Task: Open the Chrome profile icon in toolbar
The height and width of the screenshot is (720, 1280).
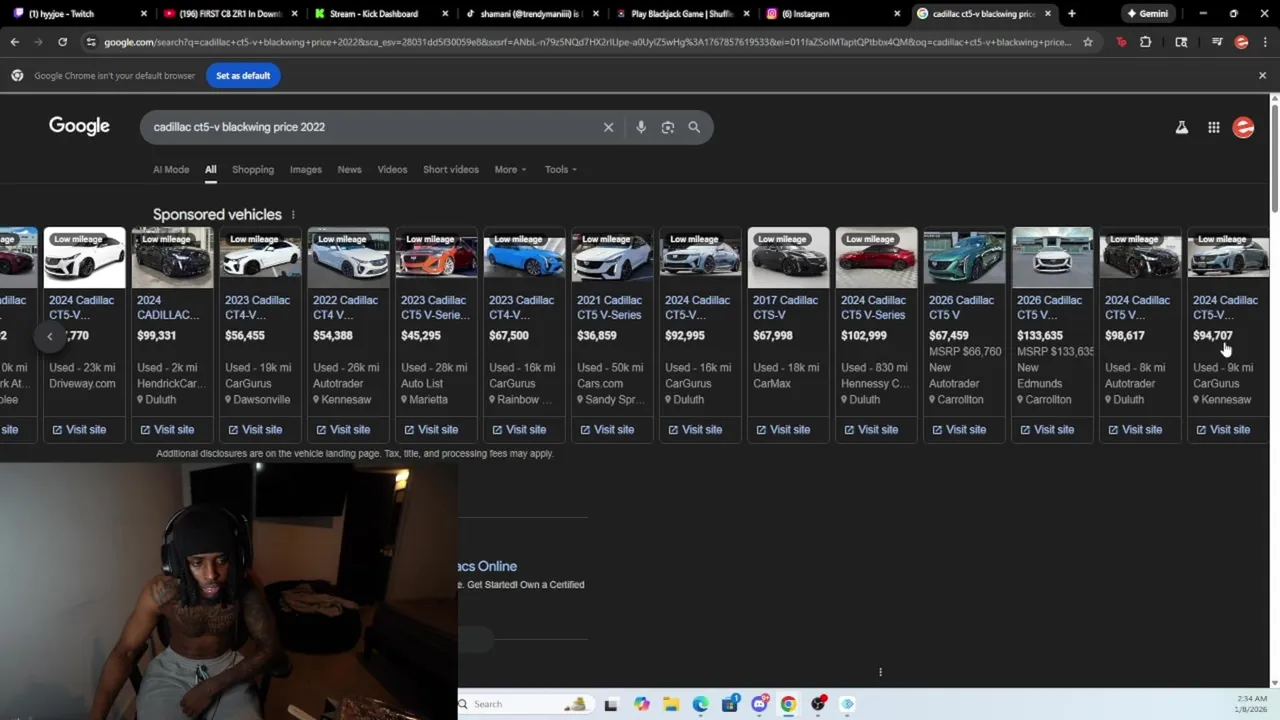Action: tap(1241, 42)
